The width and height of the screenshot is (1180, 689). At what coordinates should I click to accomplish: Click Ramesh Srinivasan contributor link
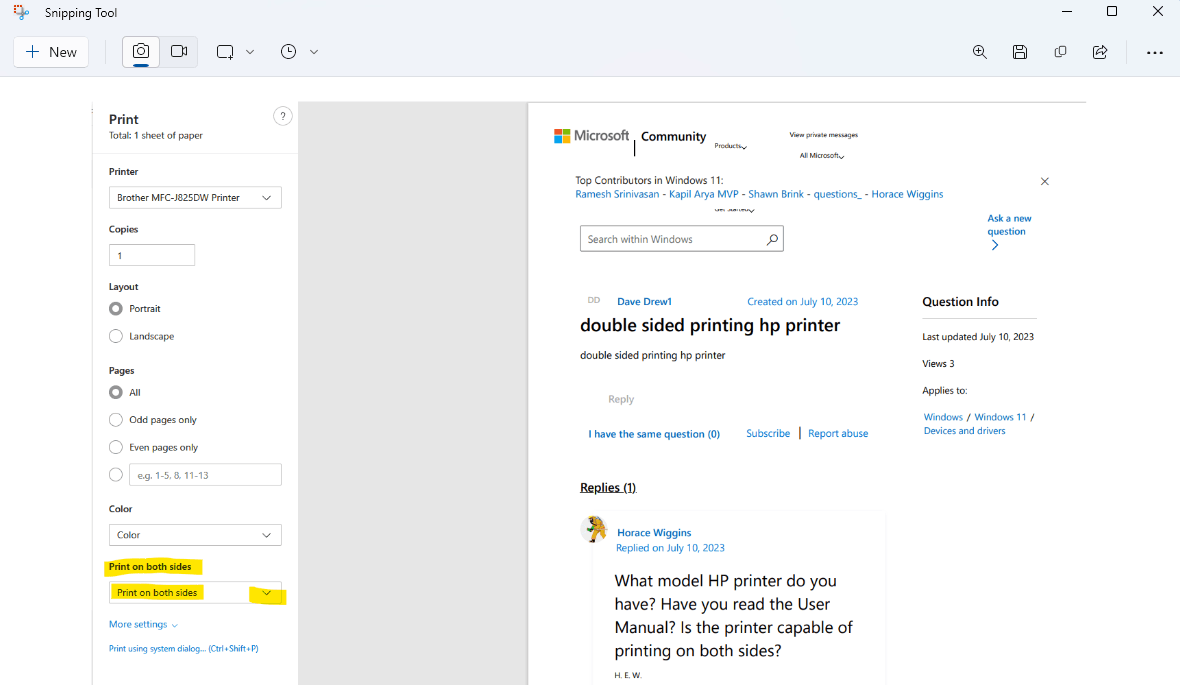click(x=617, y=194)
